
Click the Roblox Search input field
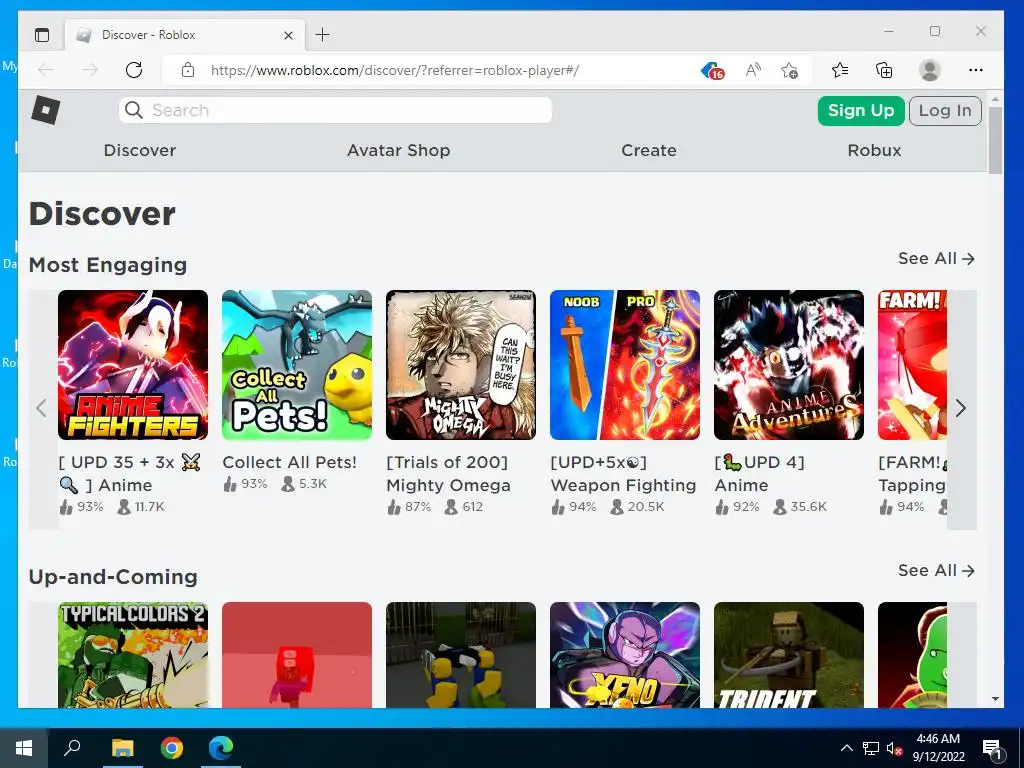point(336,110)
